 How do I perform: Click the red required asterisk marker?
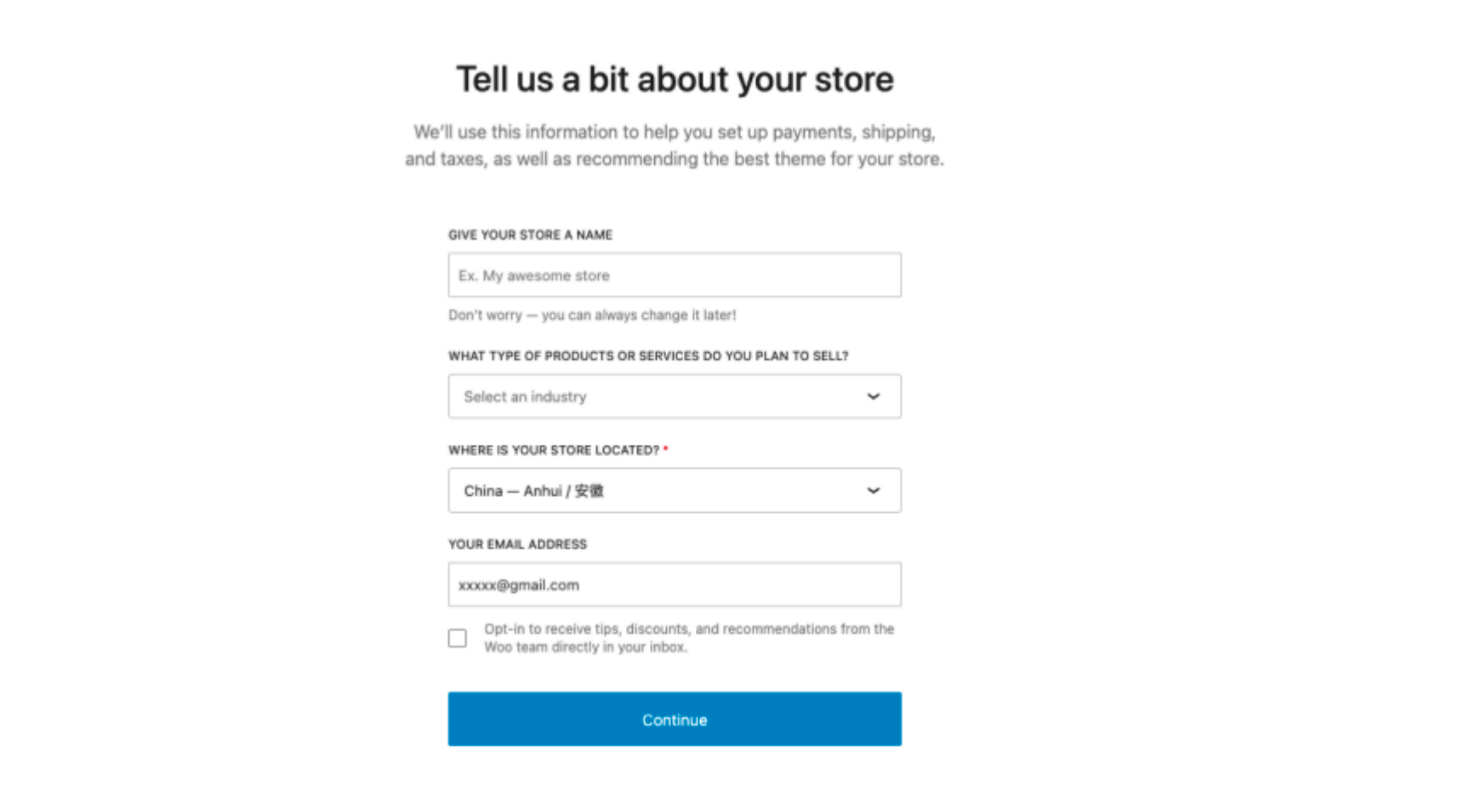point(666,450)
